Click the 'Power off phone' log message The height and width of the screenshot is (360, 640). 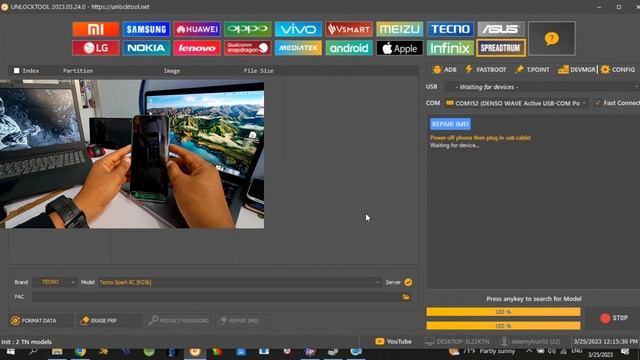coord(480,138)
